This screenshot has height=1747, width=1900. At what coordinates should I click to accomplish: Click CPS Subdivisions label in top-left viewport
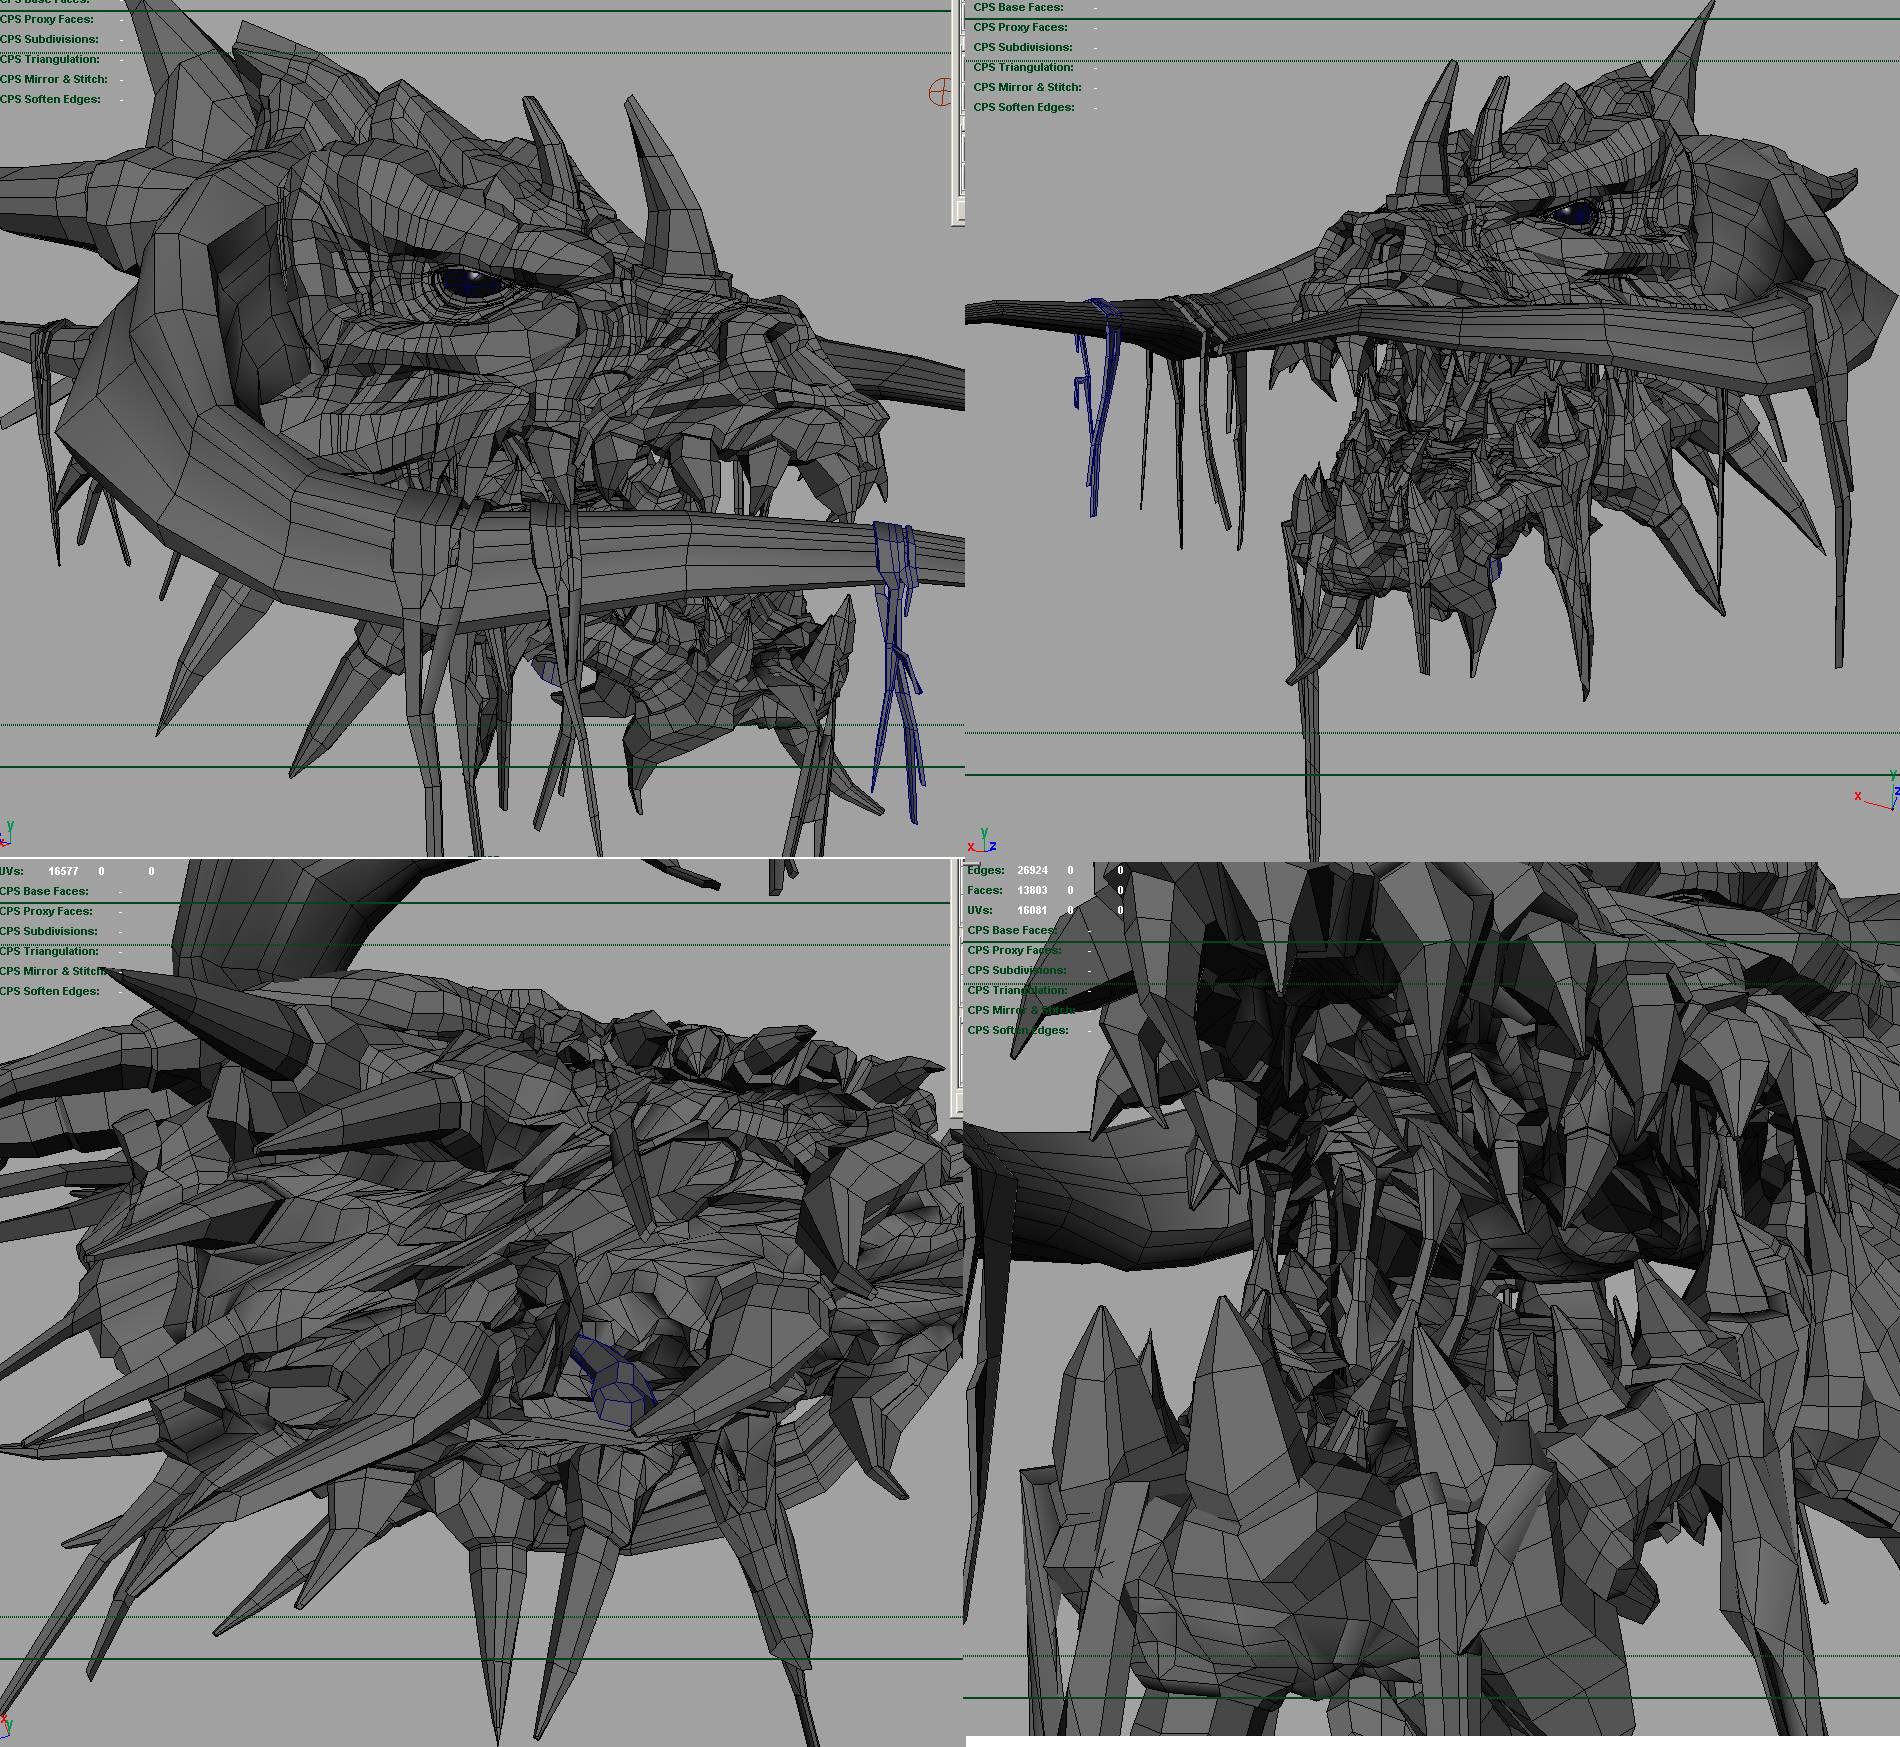point(49,39)
